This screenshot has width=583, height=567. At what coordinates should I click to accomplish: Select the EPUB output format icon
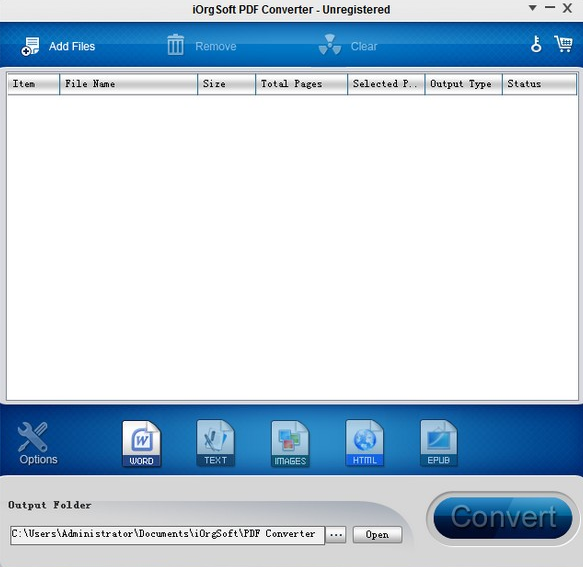point(439,443)
